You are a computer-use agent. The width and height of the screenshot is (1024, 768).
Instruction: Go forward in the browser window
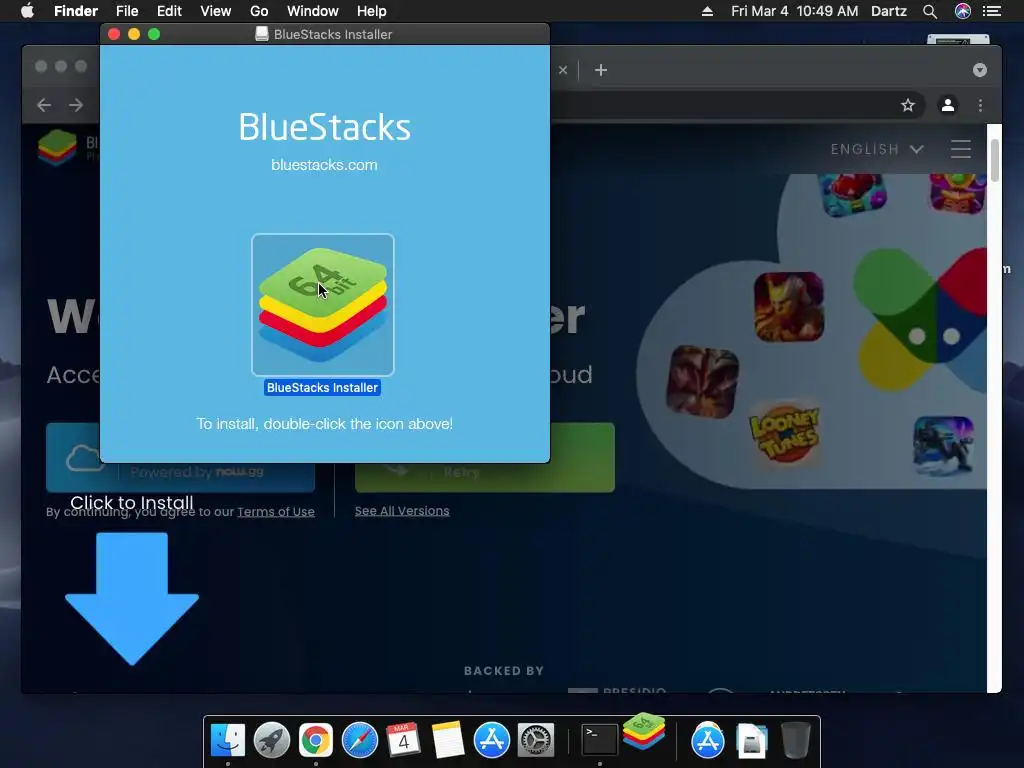[x=76, y=105]
